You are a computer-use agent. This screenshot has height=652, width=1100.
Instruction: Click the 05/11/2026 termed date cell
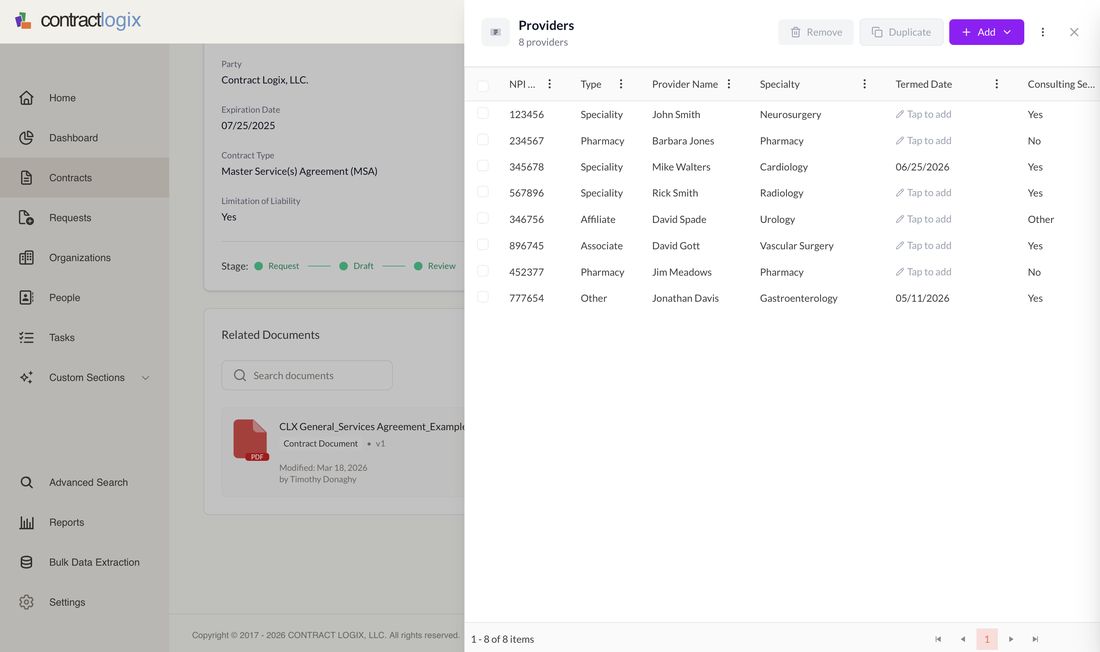tap(923, 298)
